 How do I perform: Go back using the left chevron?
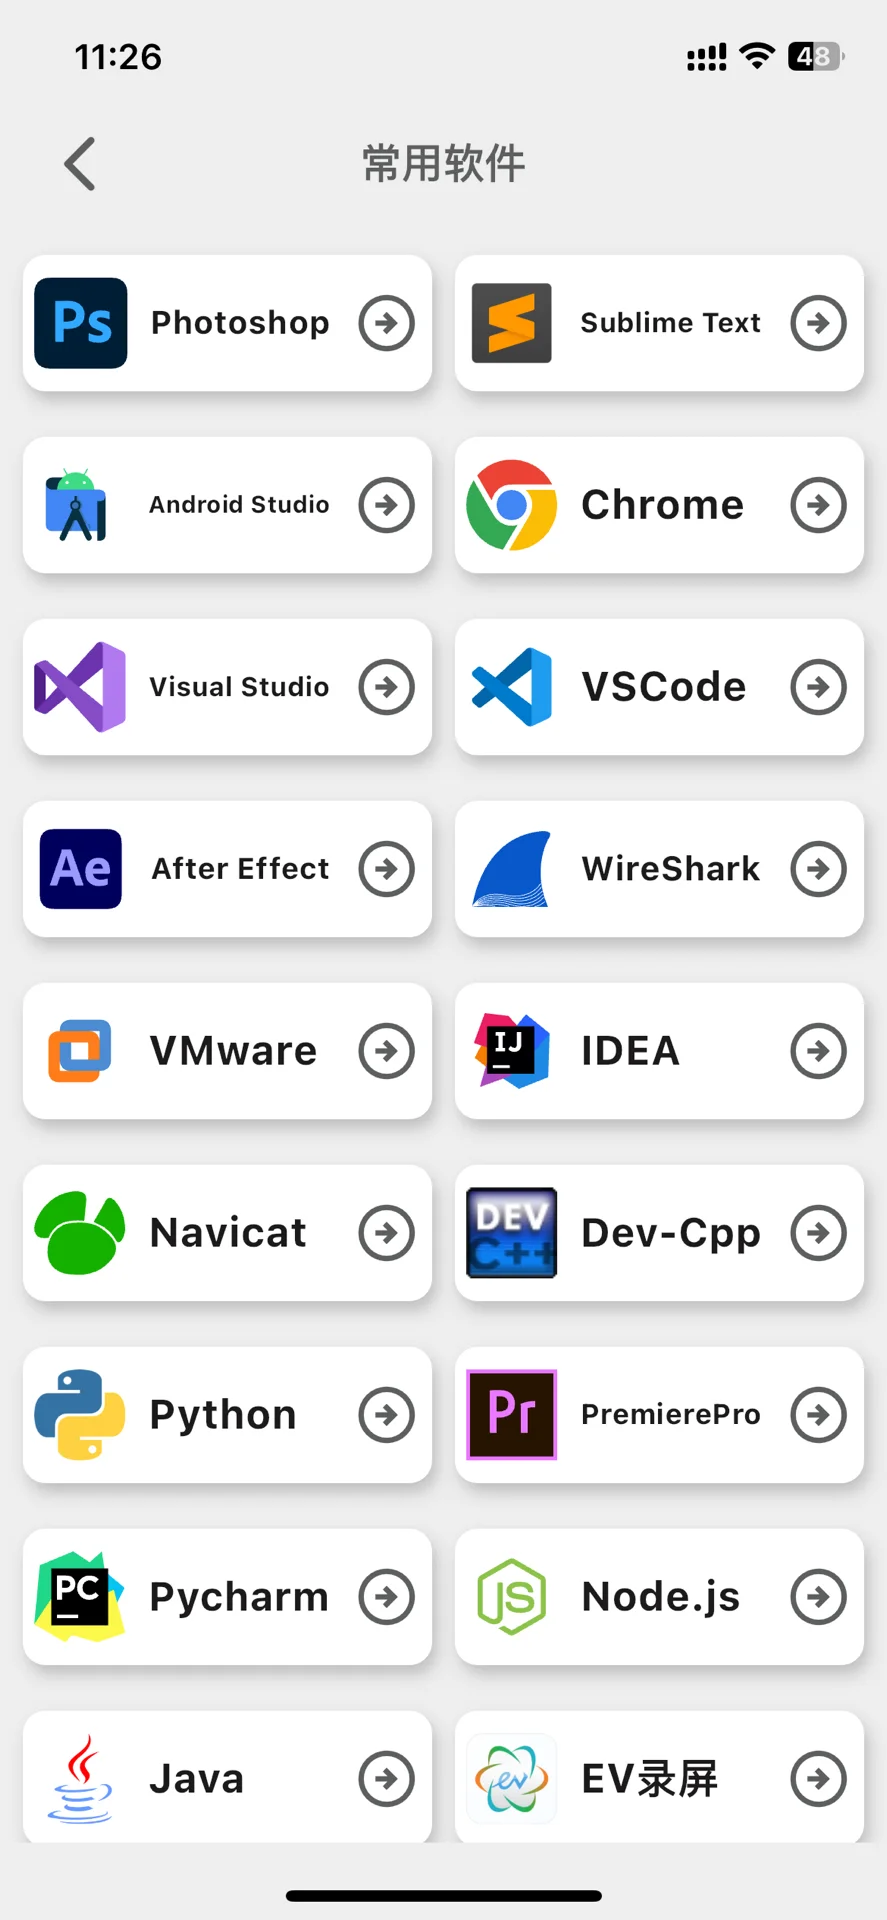pos(80,164)
